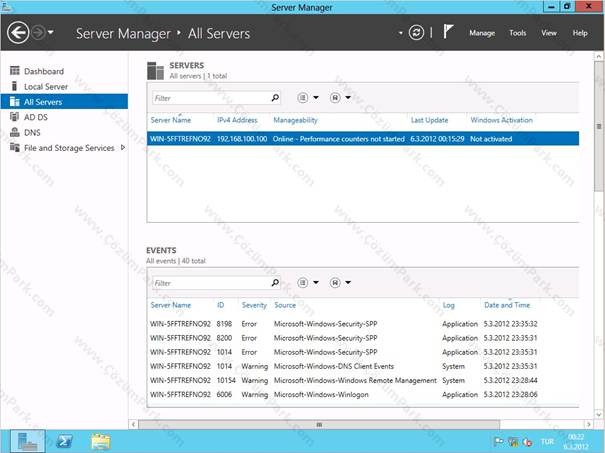
Task: Select the DNS Client Events warning row
Action: (x=363, y=366)
